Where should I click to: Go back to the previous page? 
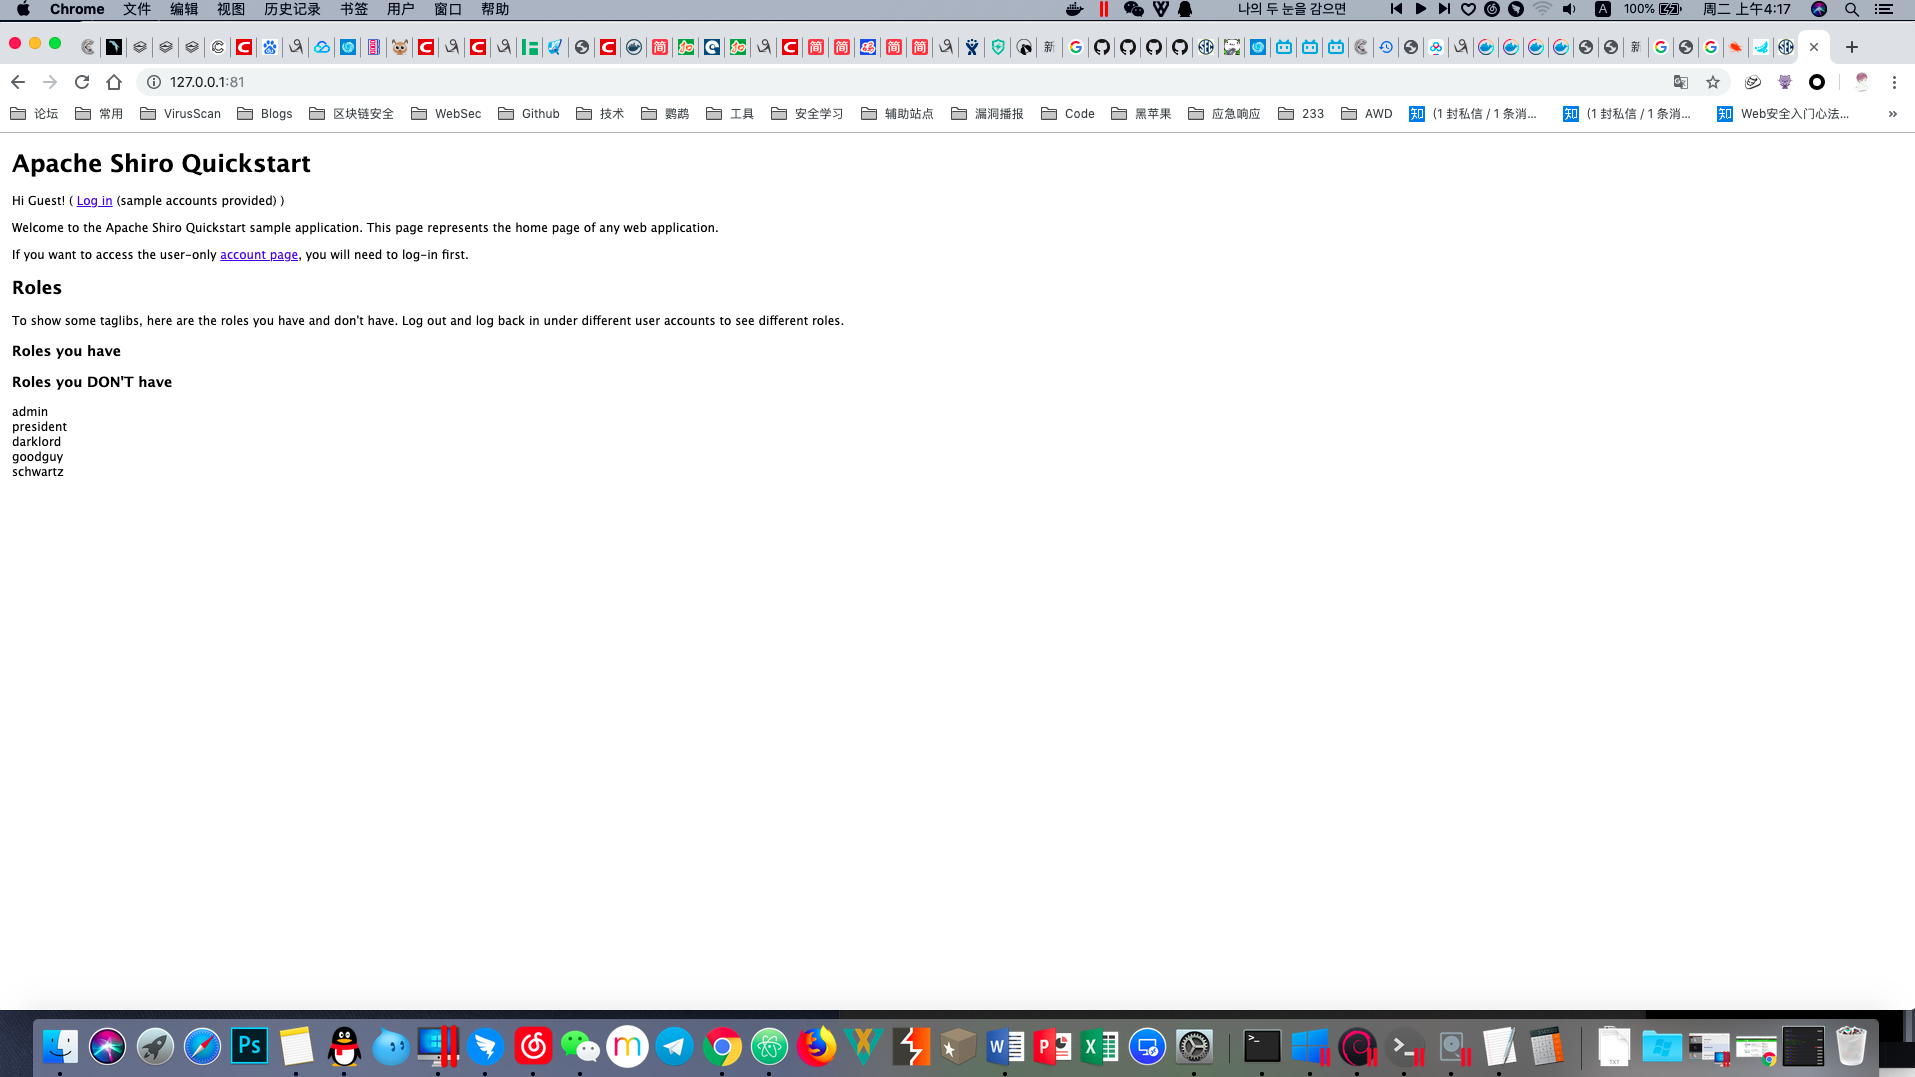(x=18, y=82)
